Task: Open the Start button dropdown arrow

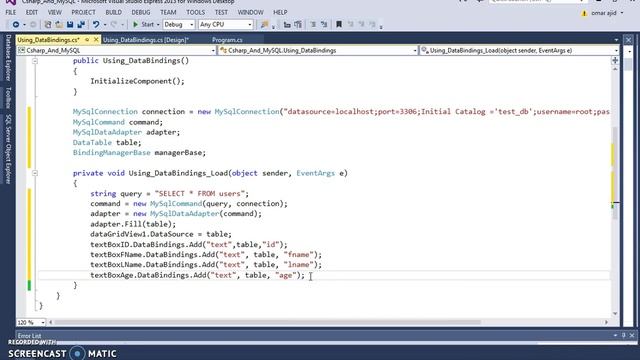Action: coord(158,24)
